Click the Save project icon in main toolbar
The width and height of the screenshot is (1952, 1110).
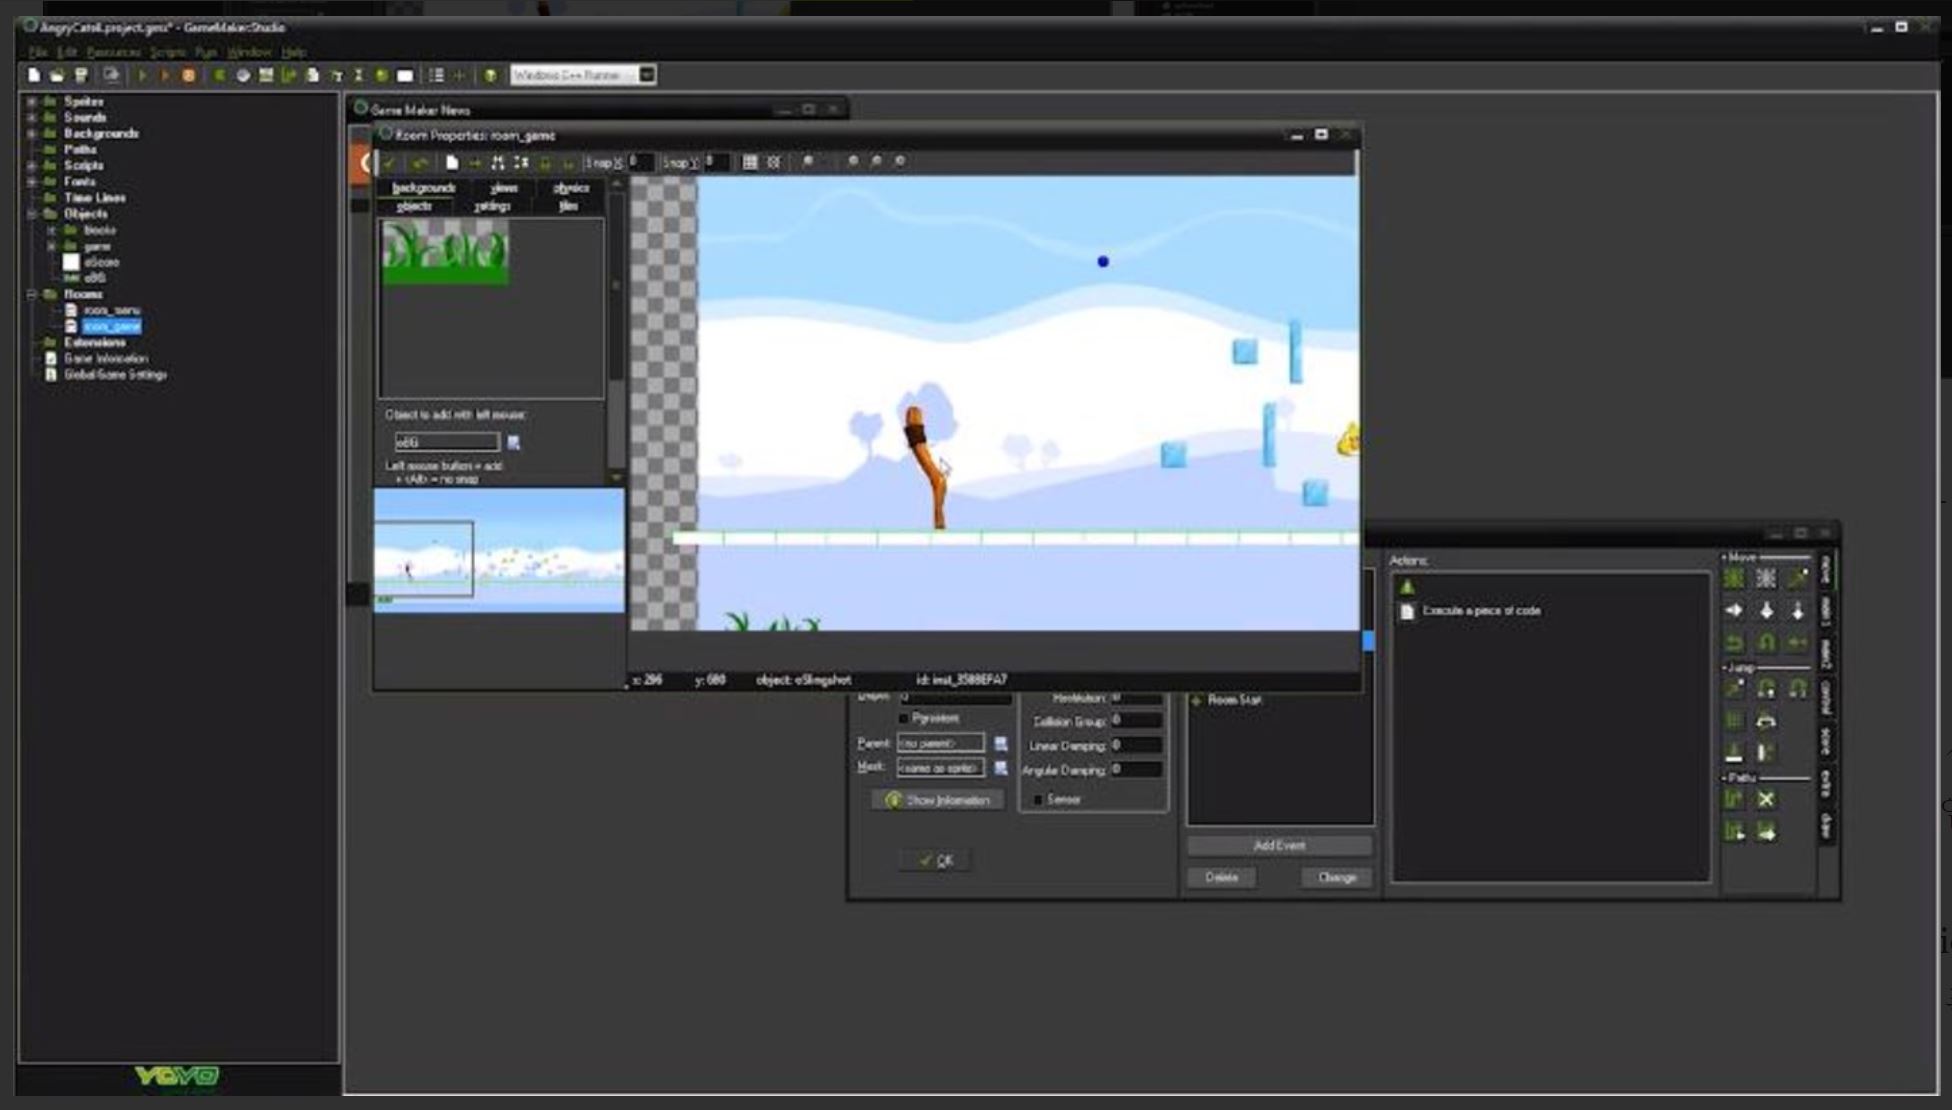pyautogui.click(x=81, y=75)
